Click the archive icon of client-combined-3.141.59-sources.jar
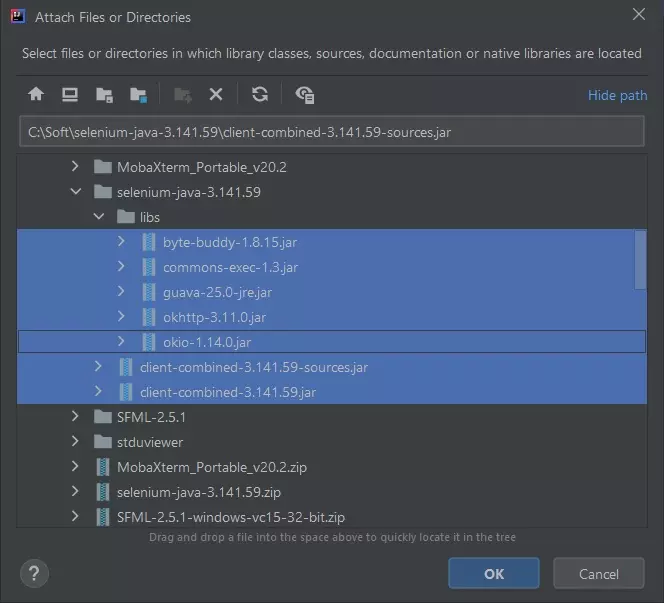This screenshot has height=603, width=664. 126,367
